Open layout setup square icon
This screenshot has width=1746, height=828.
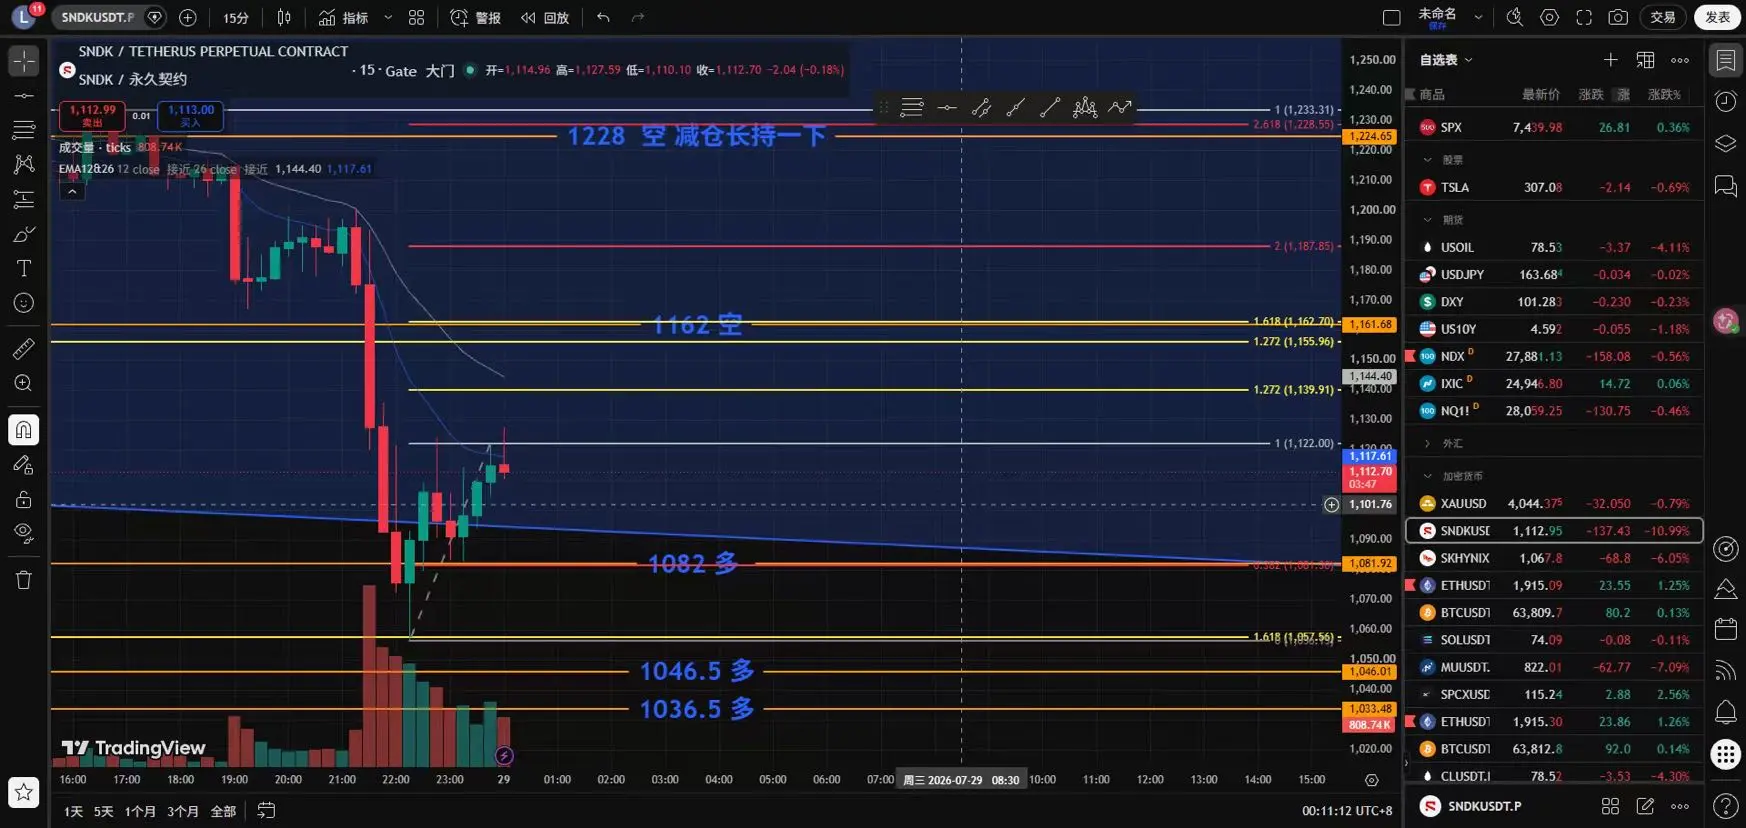click(1391, 17)
